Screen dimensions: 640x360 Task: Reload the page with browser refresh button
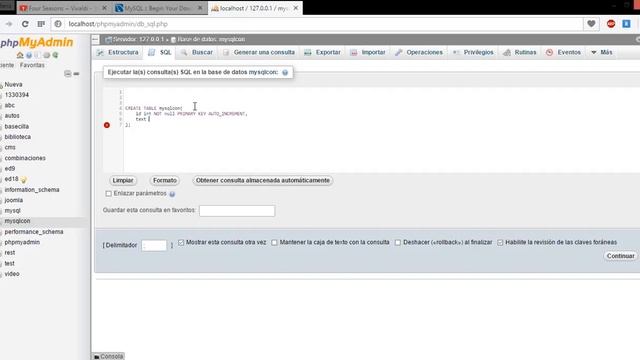25,24
